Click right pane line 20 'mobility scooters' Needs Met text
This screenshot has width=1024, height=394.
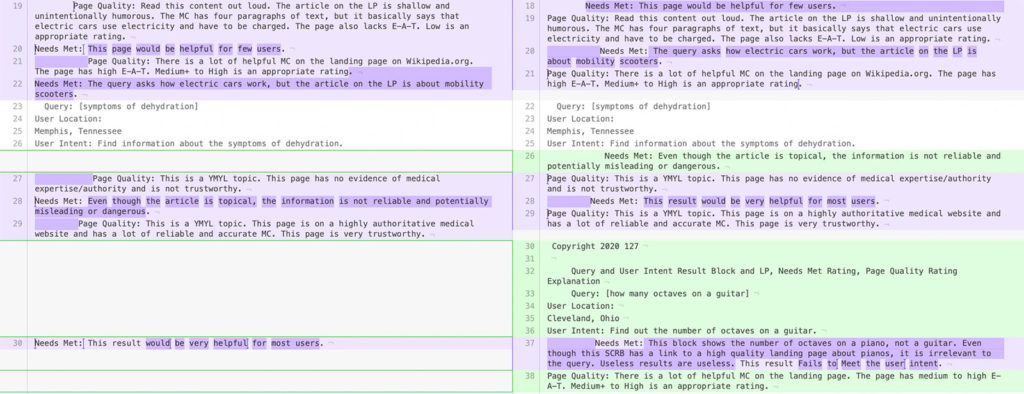click(762, 56)
